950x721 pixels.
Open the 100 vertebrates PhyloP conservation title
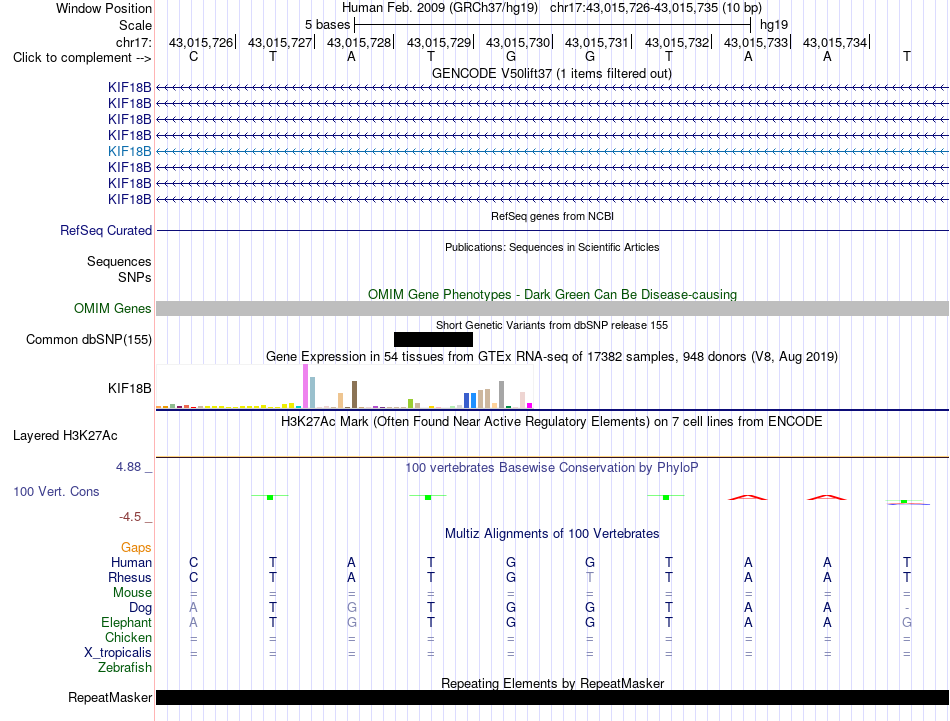click(x=552, y=468)
